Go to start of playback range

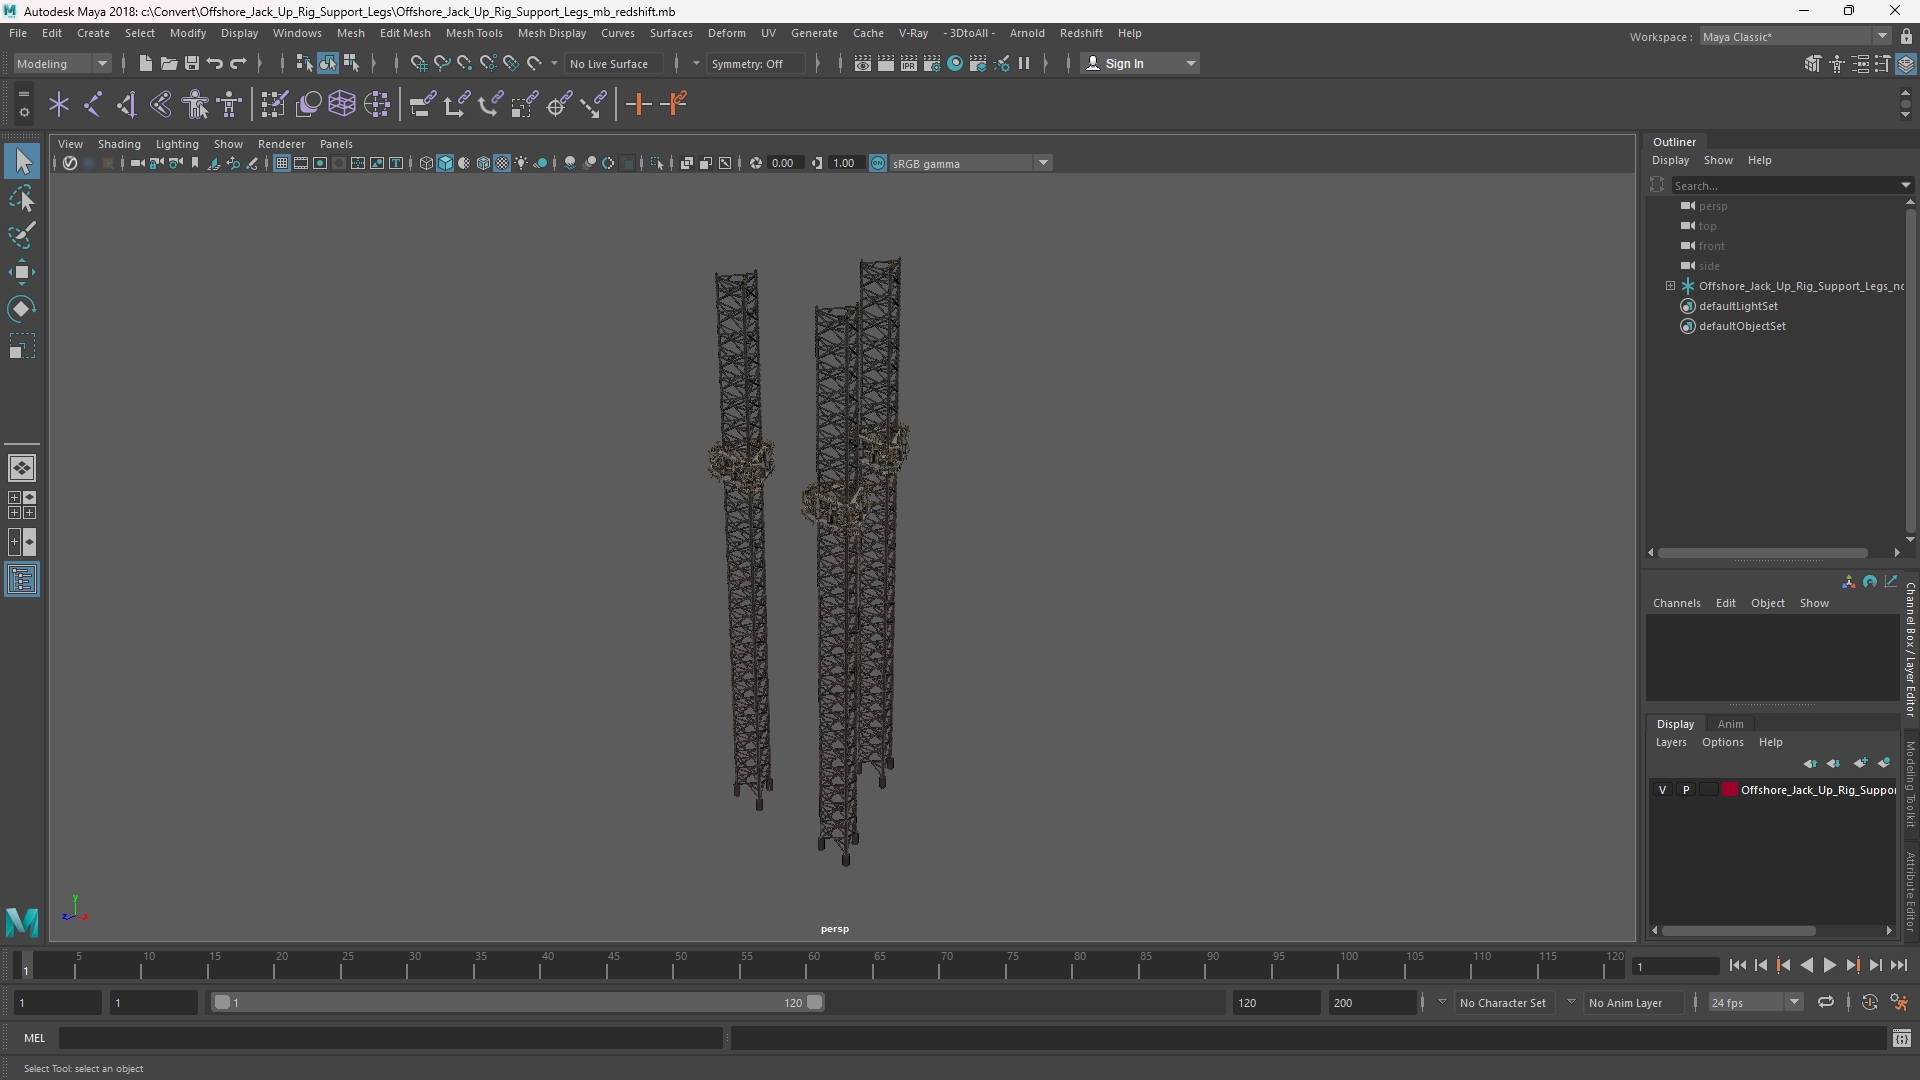(x=1738, y=966)
